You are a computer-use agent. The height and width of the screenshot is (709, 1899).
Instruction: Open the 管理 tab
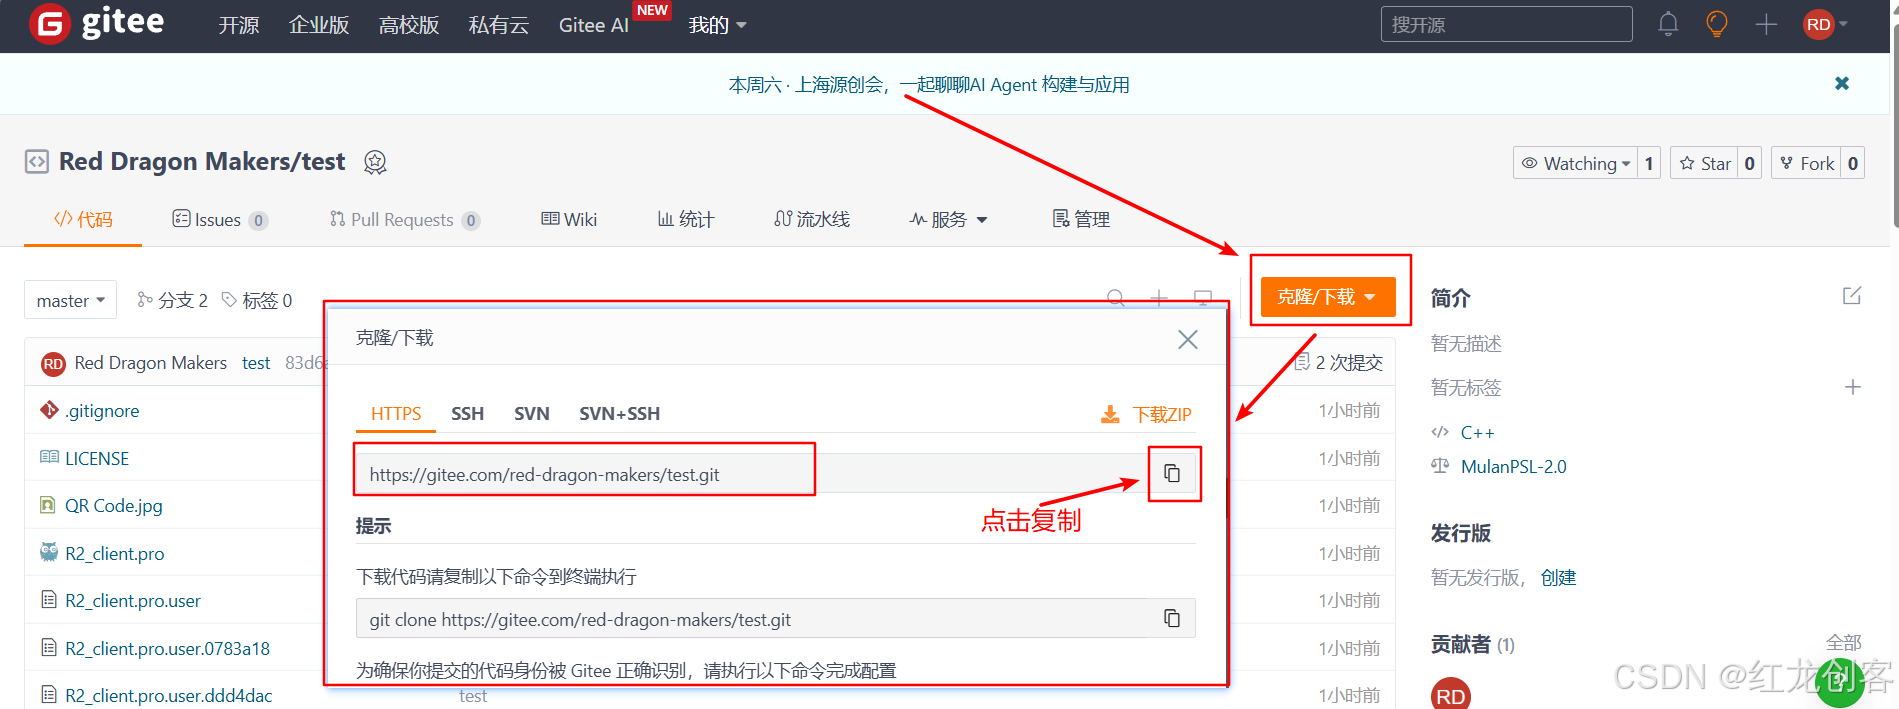pyautogui.click(x=1081, y=220)
